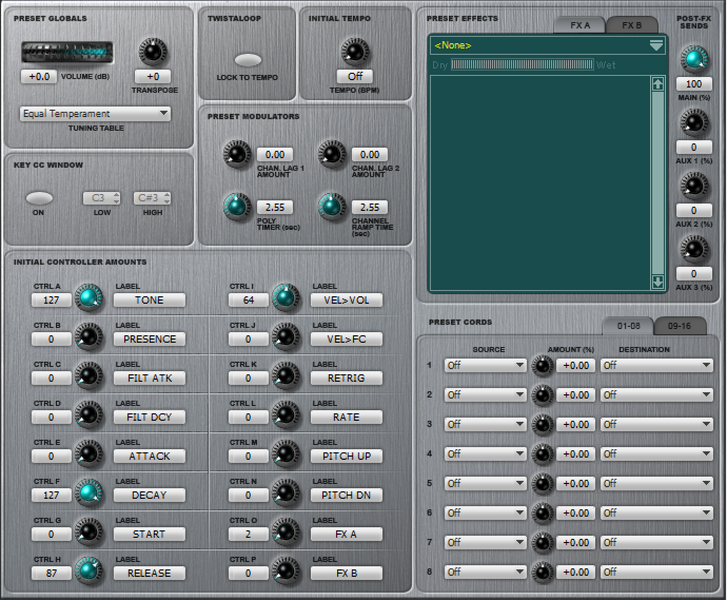Image resolution: width=727 pixels, height=600 pixels.
Task: Click the Tempo Off value field
Action: coord(355,76)
